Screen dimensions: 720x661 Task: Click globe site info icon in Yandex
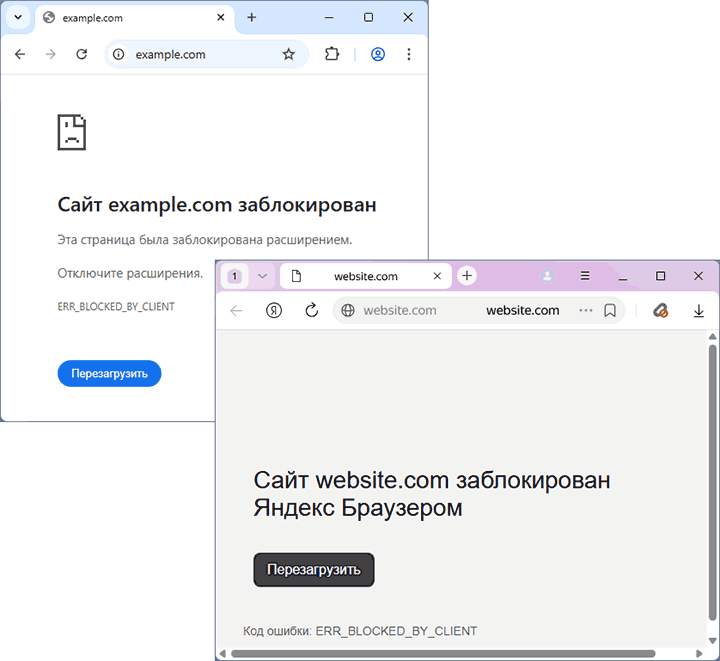pyautogui.click(x=348, y=311)
